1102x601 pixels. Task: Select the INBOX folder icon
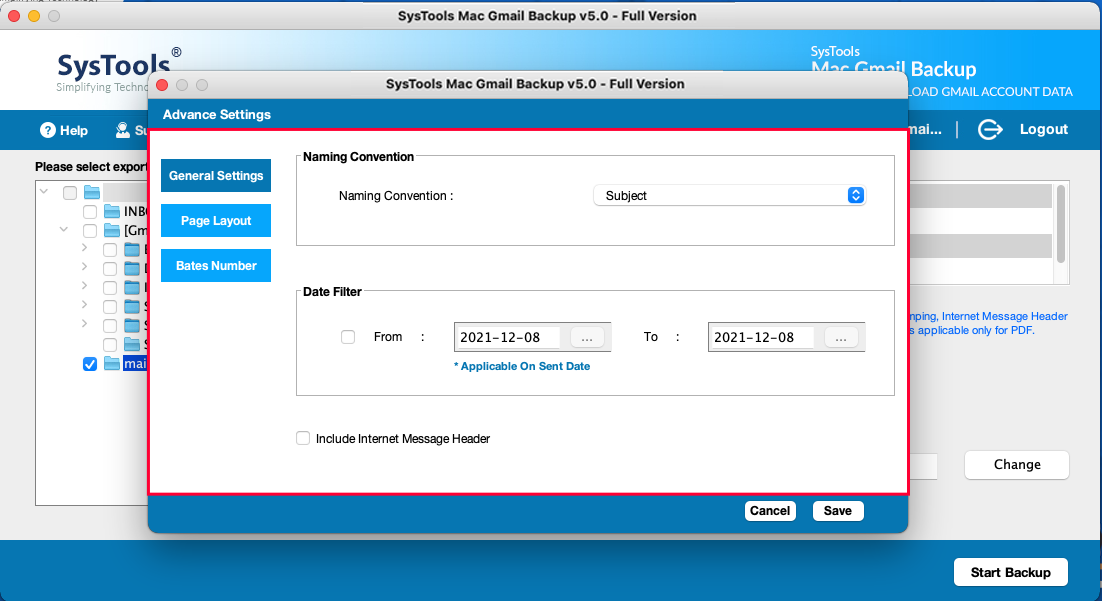tap(112, 211)
